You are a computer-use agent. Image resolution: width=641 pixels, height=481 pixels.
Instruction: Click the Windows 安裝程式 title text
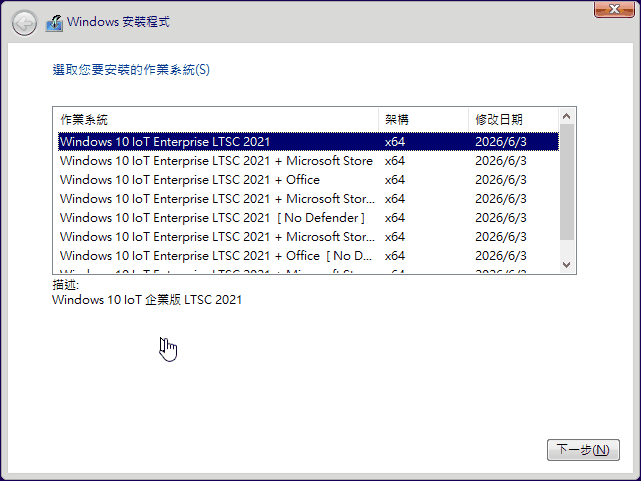pyautogui.click(x=118, y=22)
